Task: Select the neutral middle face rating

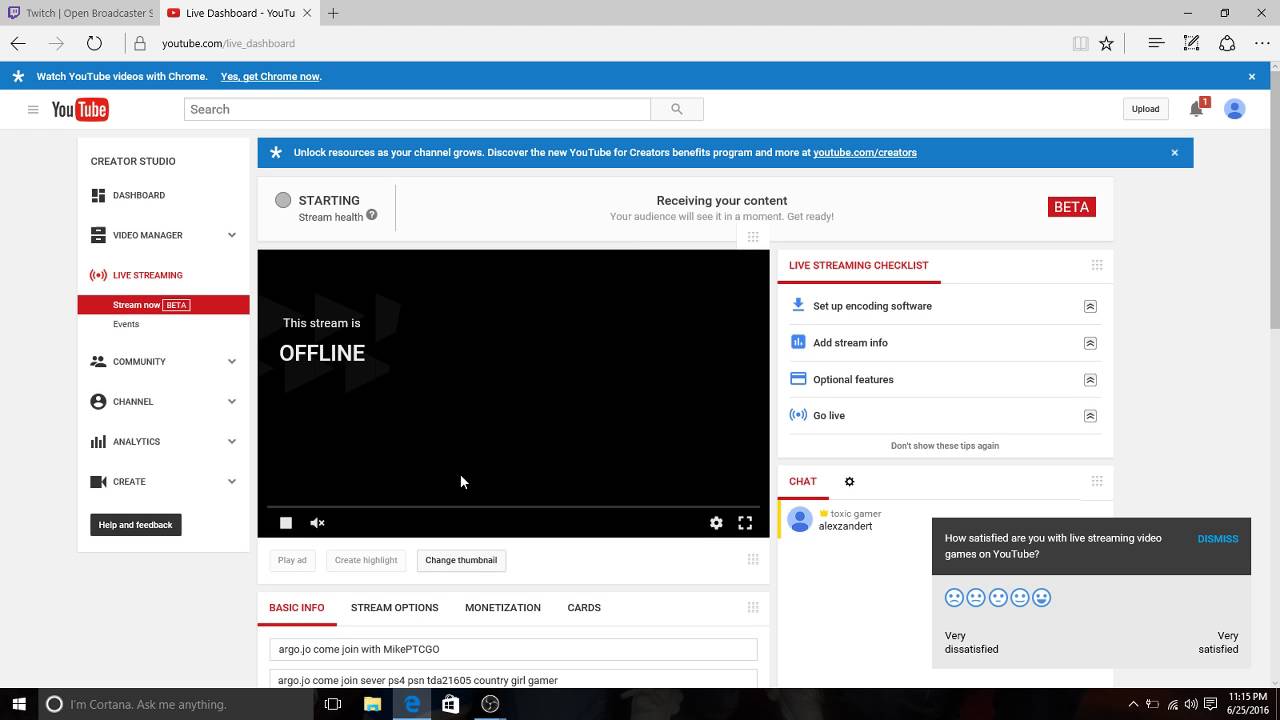Action: [x=998, y=598]
